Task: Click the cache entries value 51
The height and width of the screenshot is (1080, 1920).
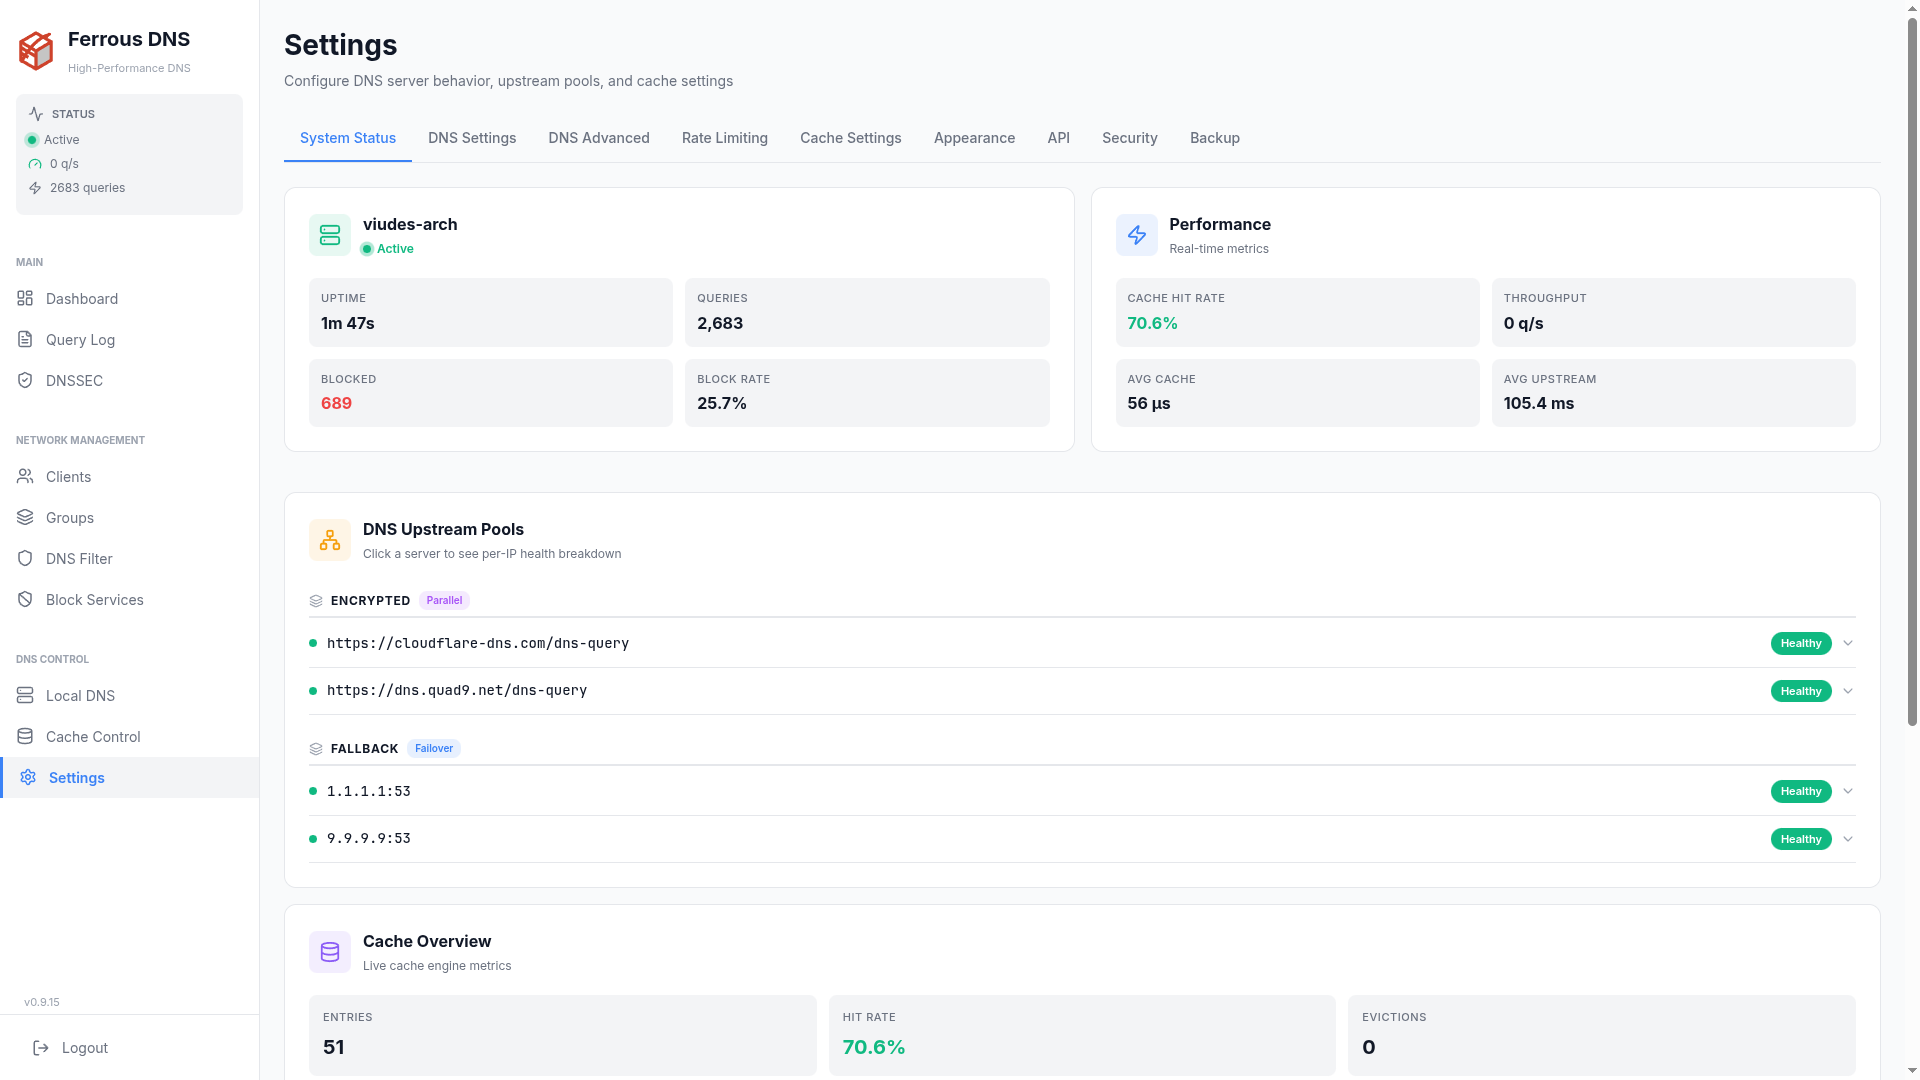Action: (334, 1048)
